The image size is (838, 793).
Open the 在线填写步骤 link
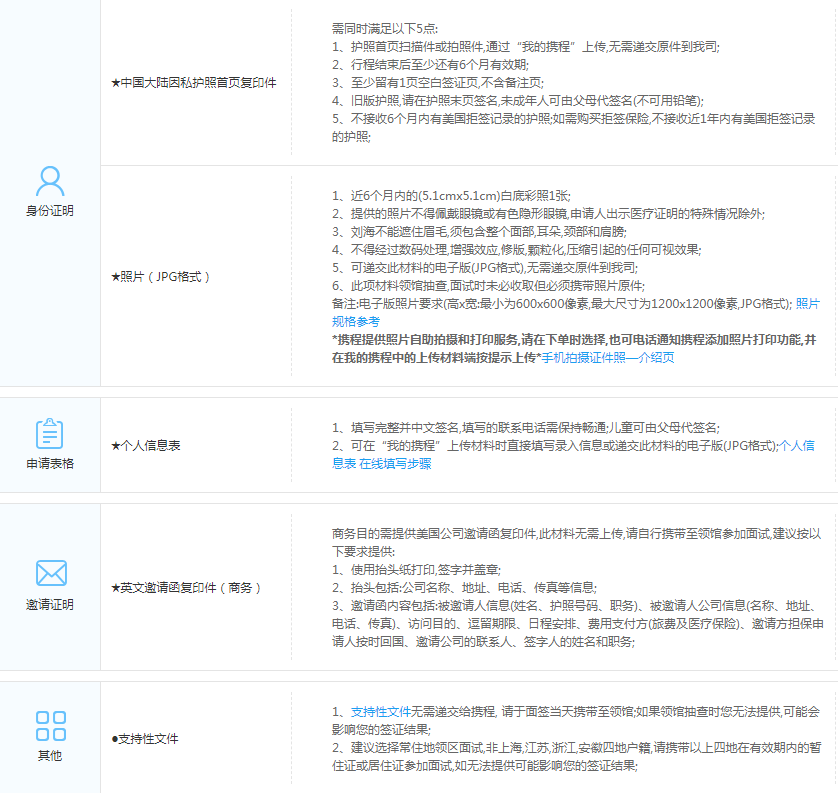coord(396,464)
